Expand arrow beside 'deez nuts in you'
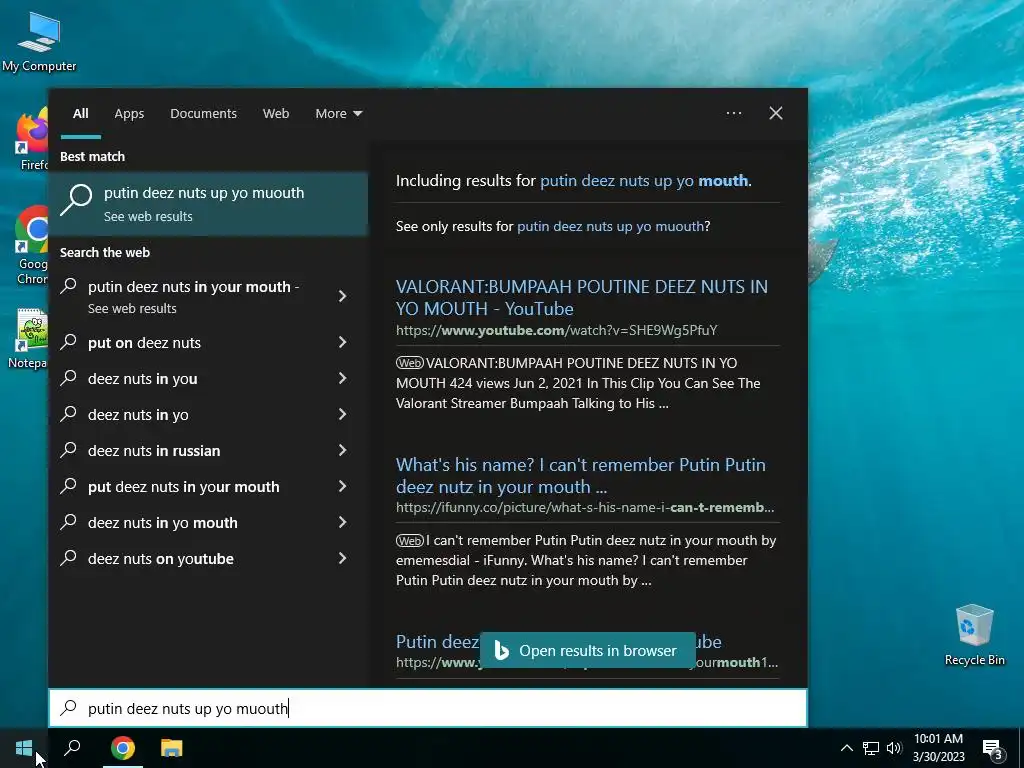Viewport: 1024px width, 768px height. (x=343, y=378)
